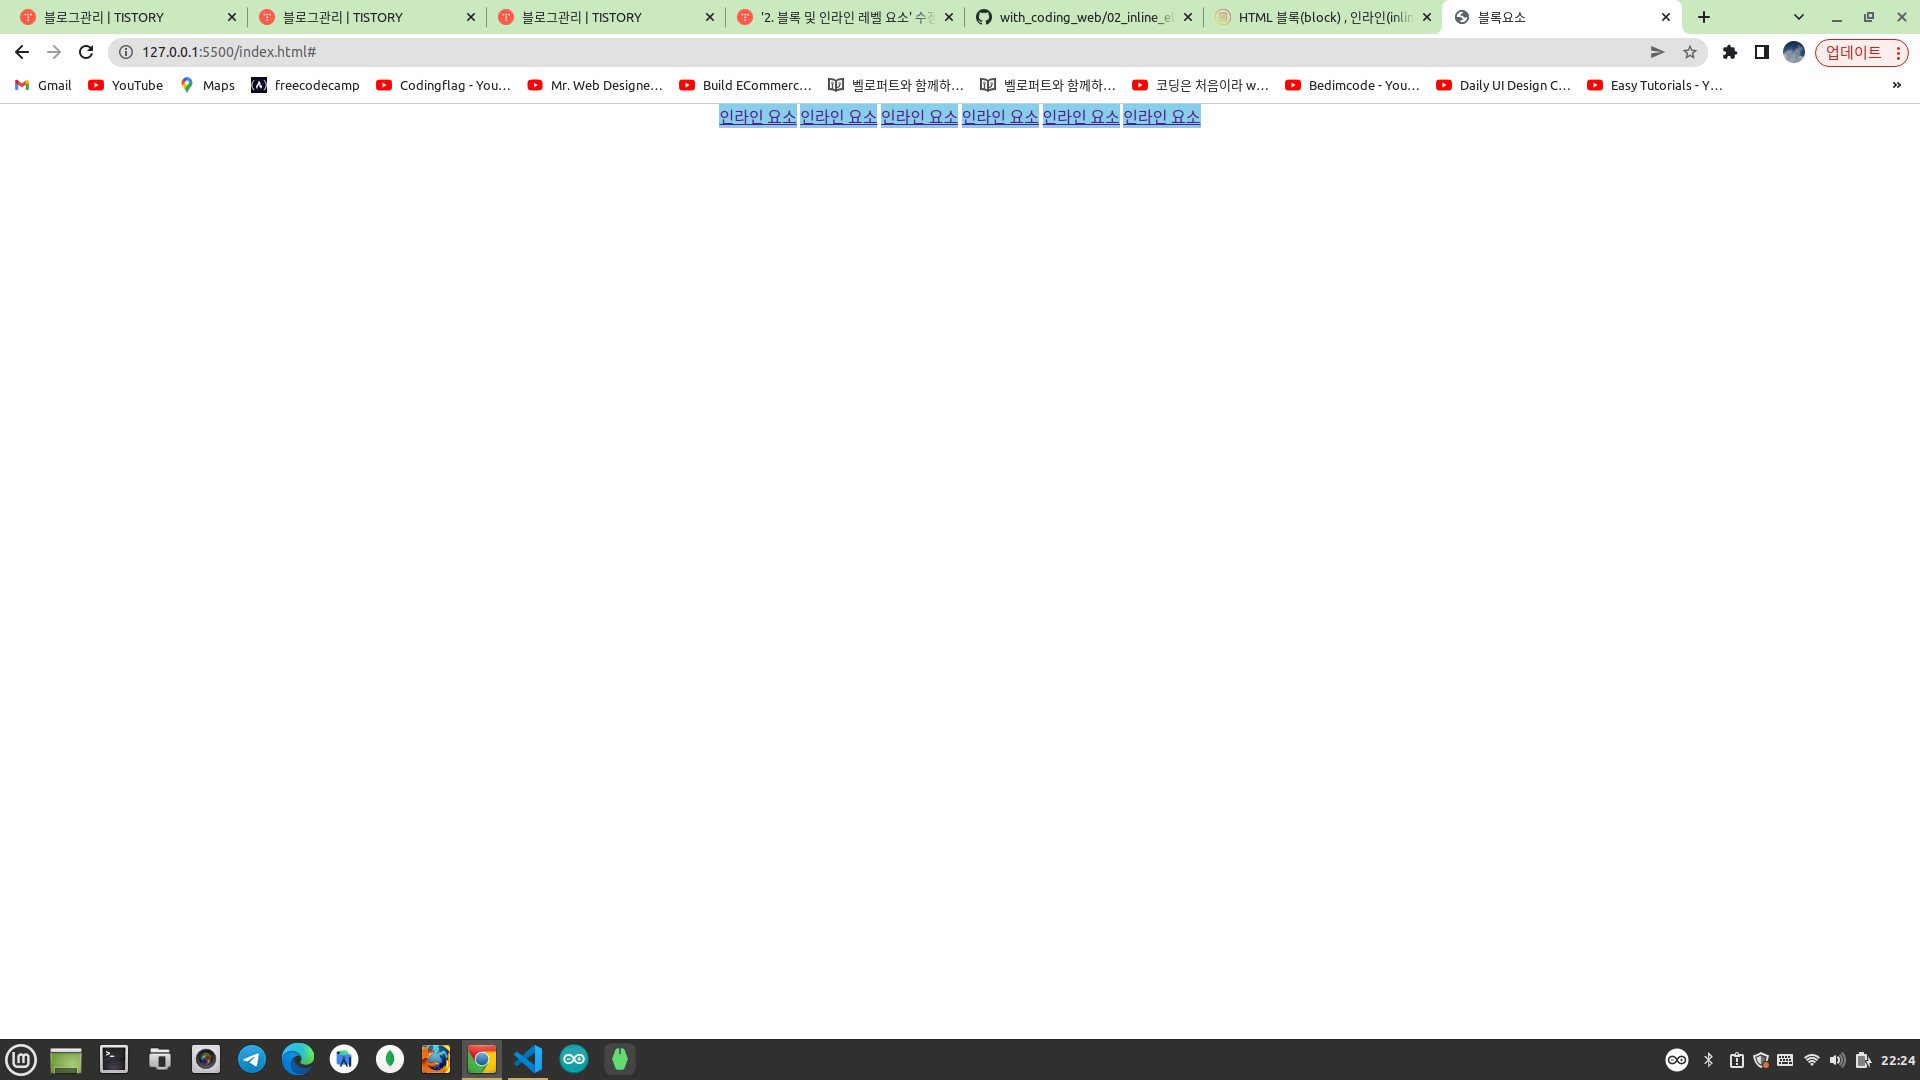Open a new browser tab
Viewport: 1920px width, 1080px height.
point(1704,17)
